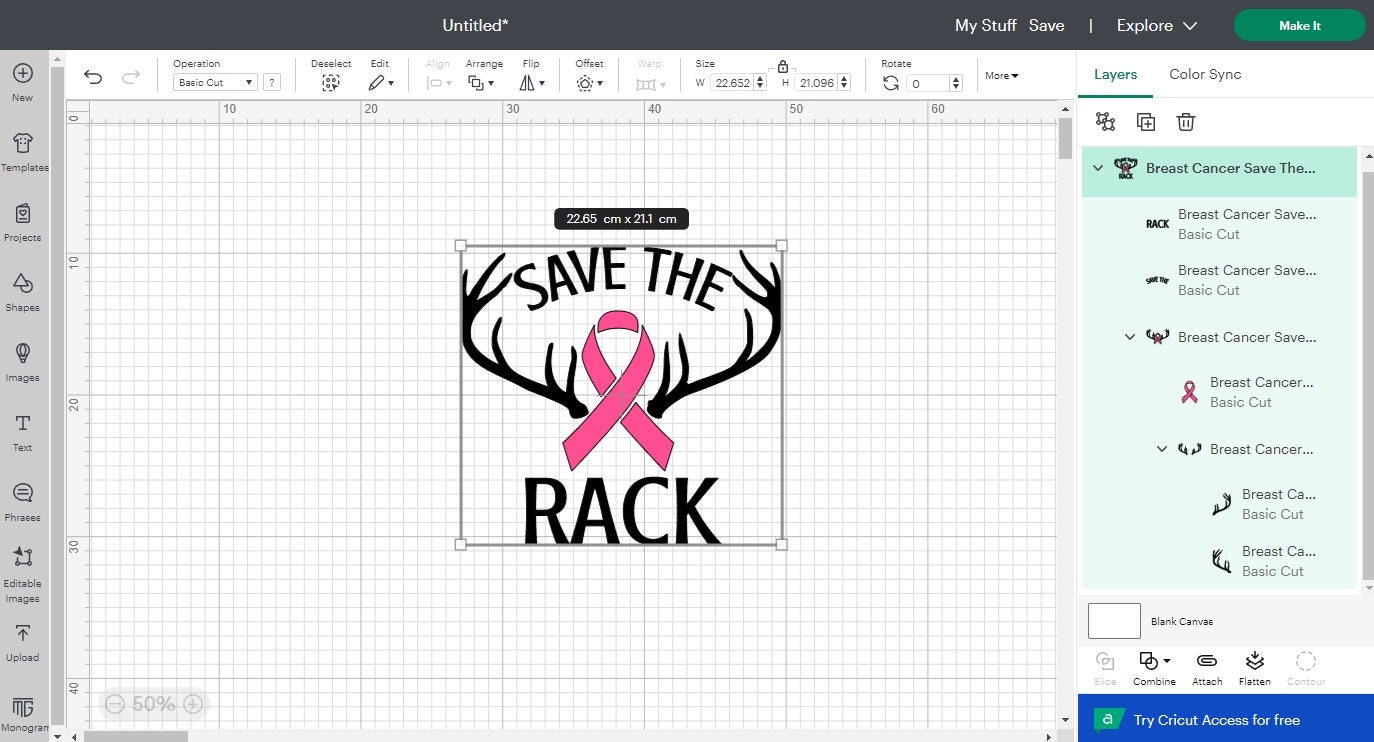Click Try Cricut Access for free
The height and width of the screenshot is (742, 1374).
pyautogui.click(x=1225, y=719)
